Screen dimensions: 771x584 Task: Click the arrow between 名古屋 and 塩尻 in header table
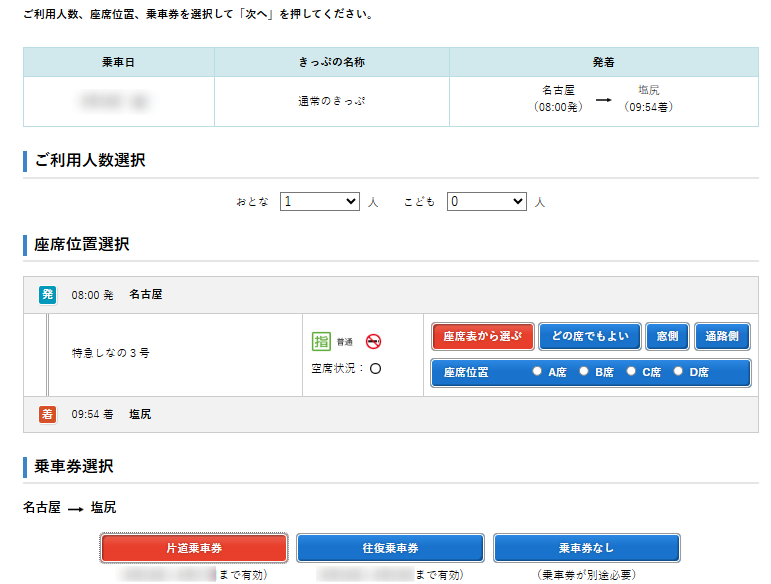[604, 99]
